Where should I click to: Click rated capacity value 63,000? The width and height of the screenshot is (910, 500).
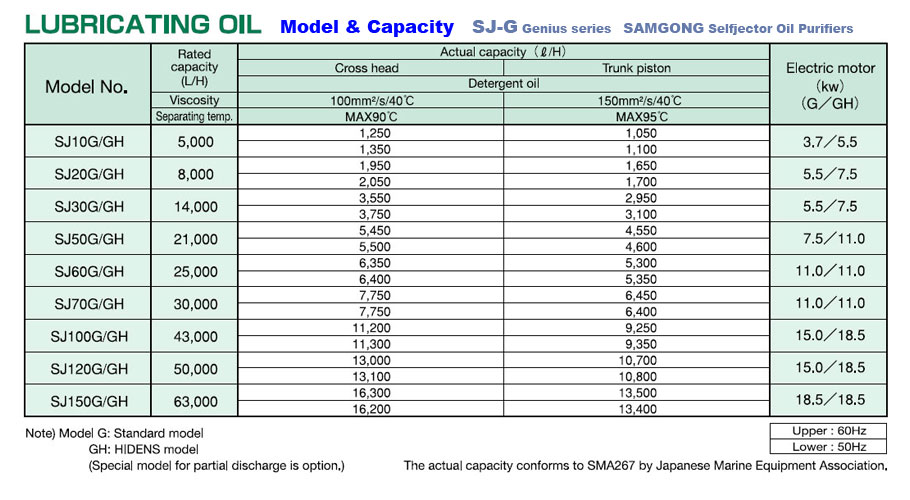tap(196, 401)
